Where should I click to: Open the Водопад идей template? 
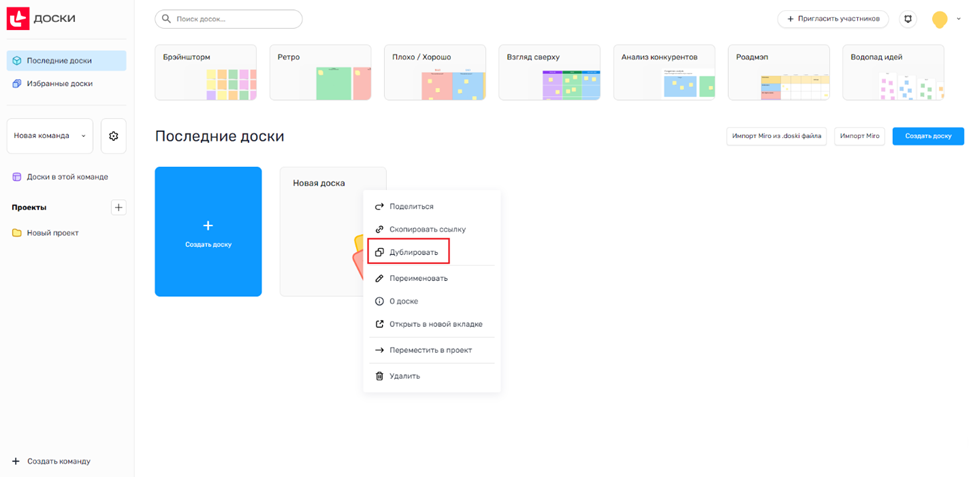click(894, 72)
